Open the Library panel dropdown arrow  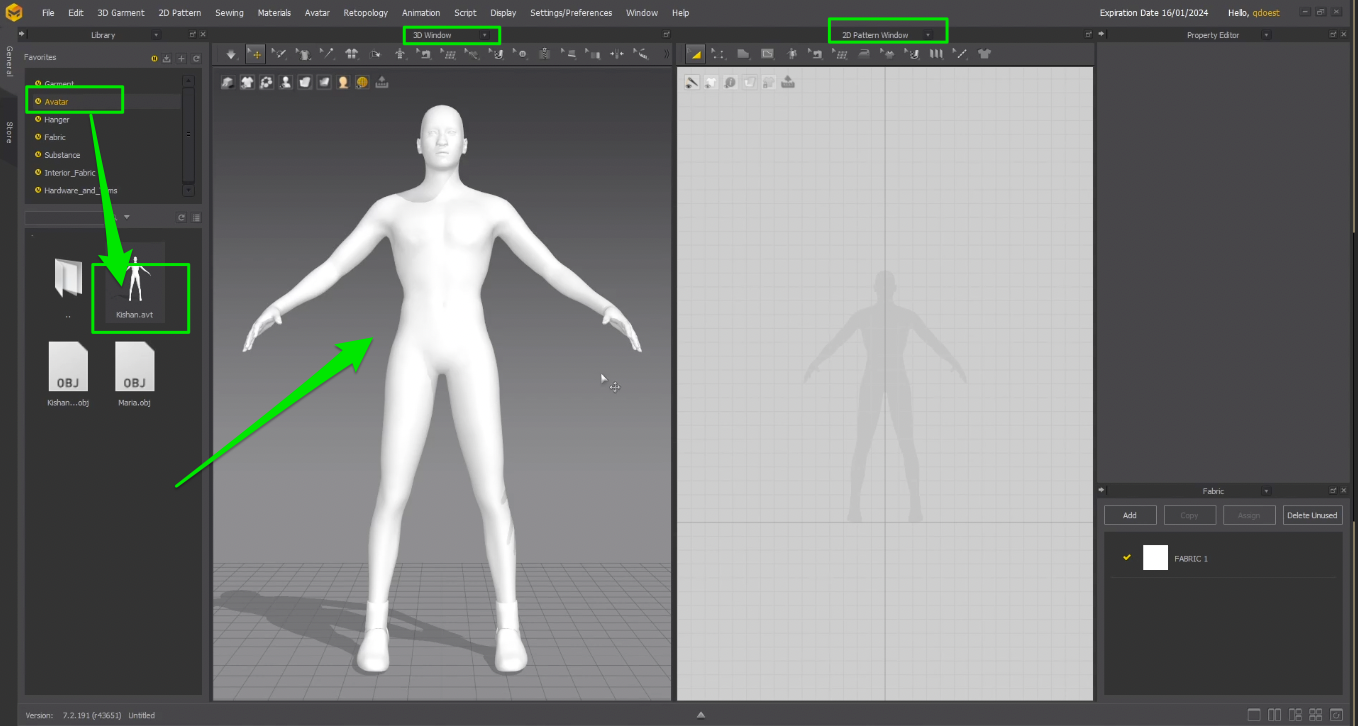[x=156, y=35]
